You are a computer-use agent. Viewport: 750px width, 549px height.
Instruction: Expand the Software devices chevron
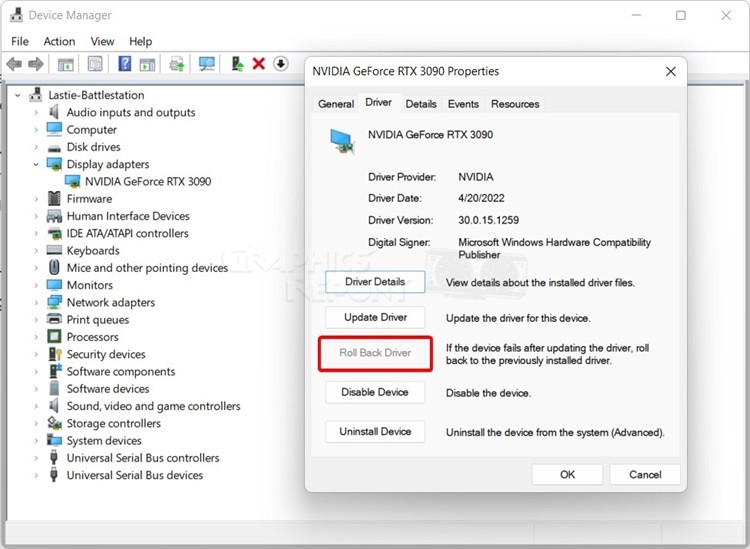(36, 389)
